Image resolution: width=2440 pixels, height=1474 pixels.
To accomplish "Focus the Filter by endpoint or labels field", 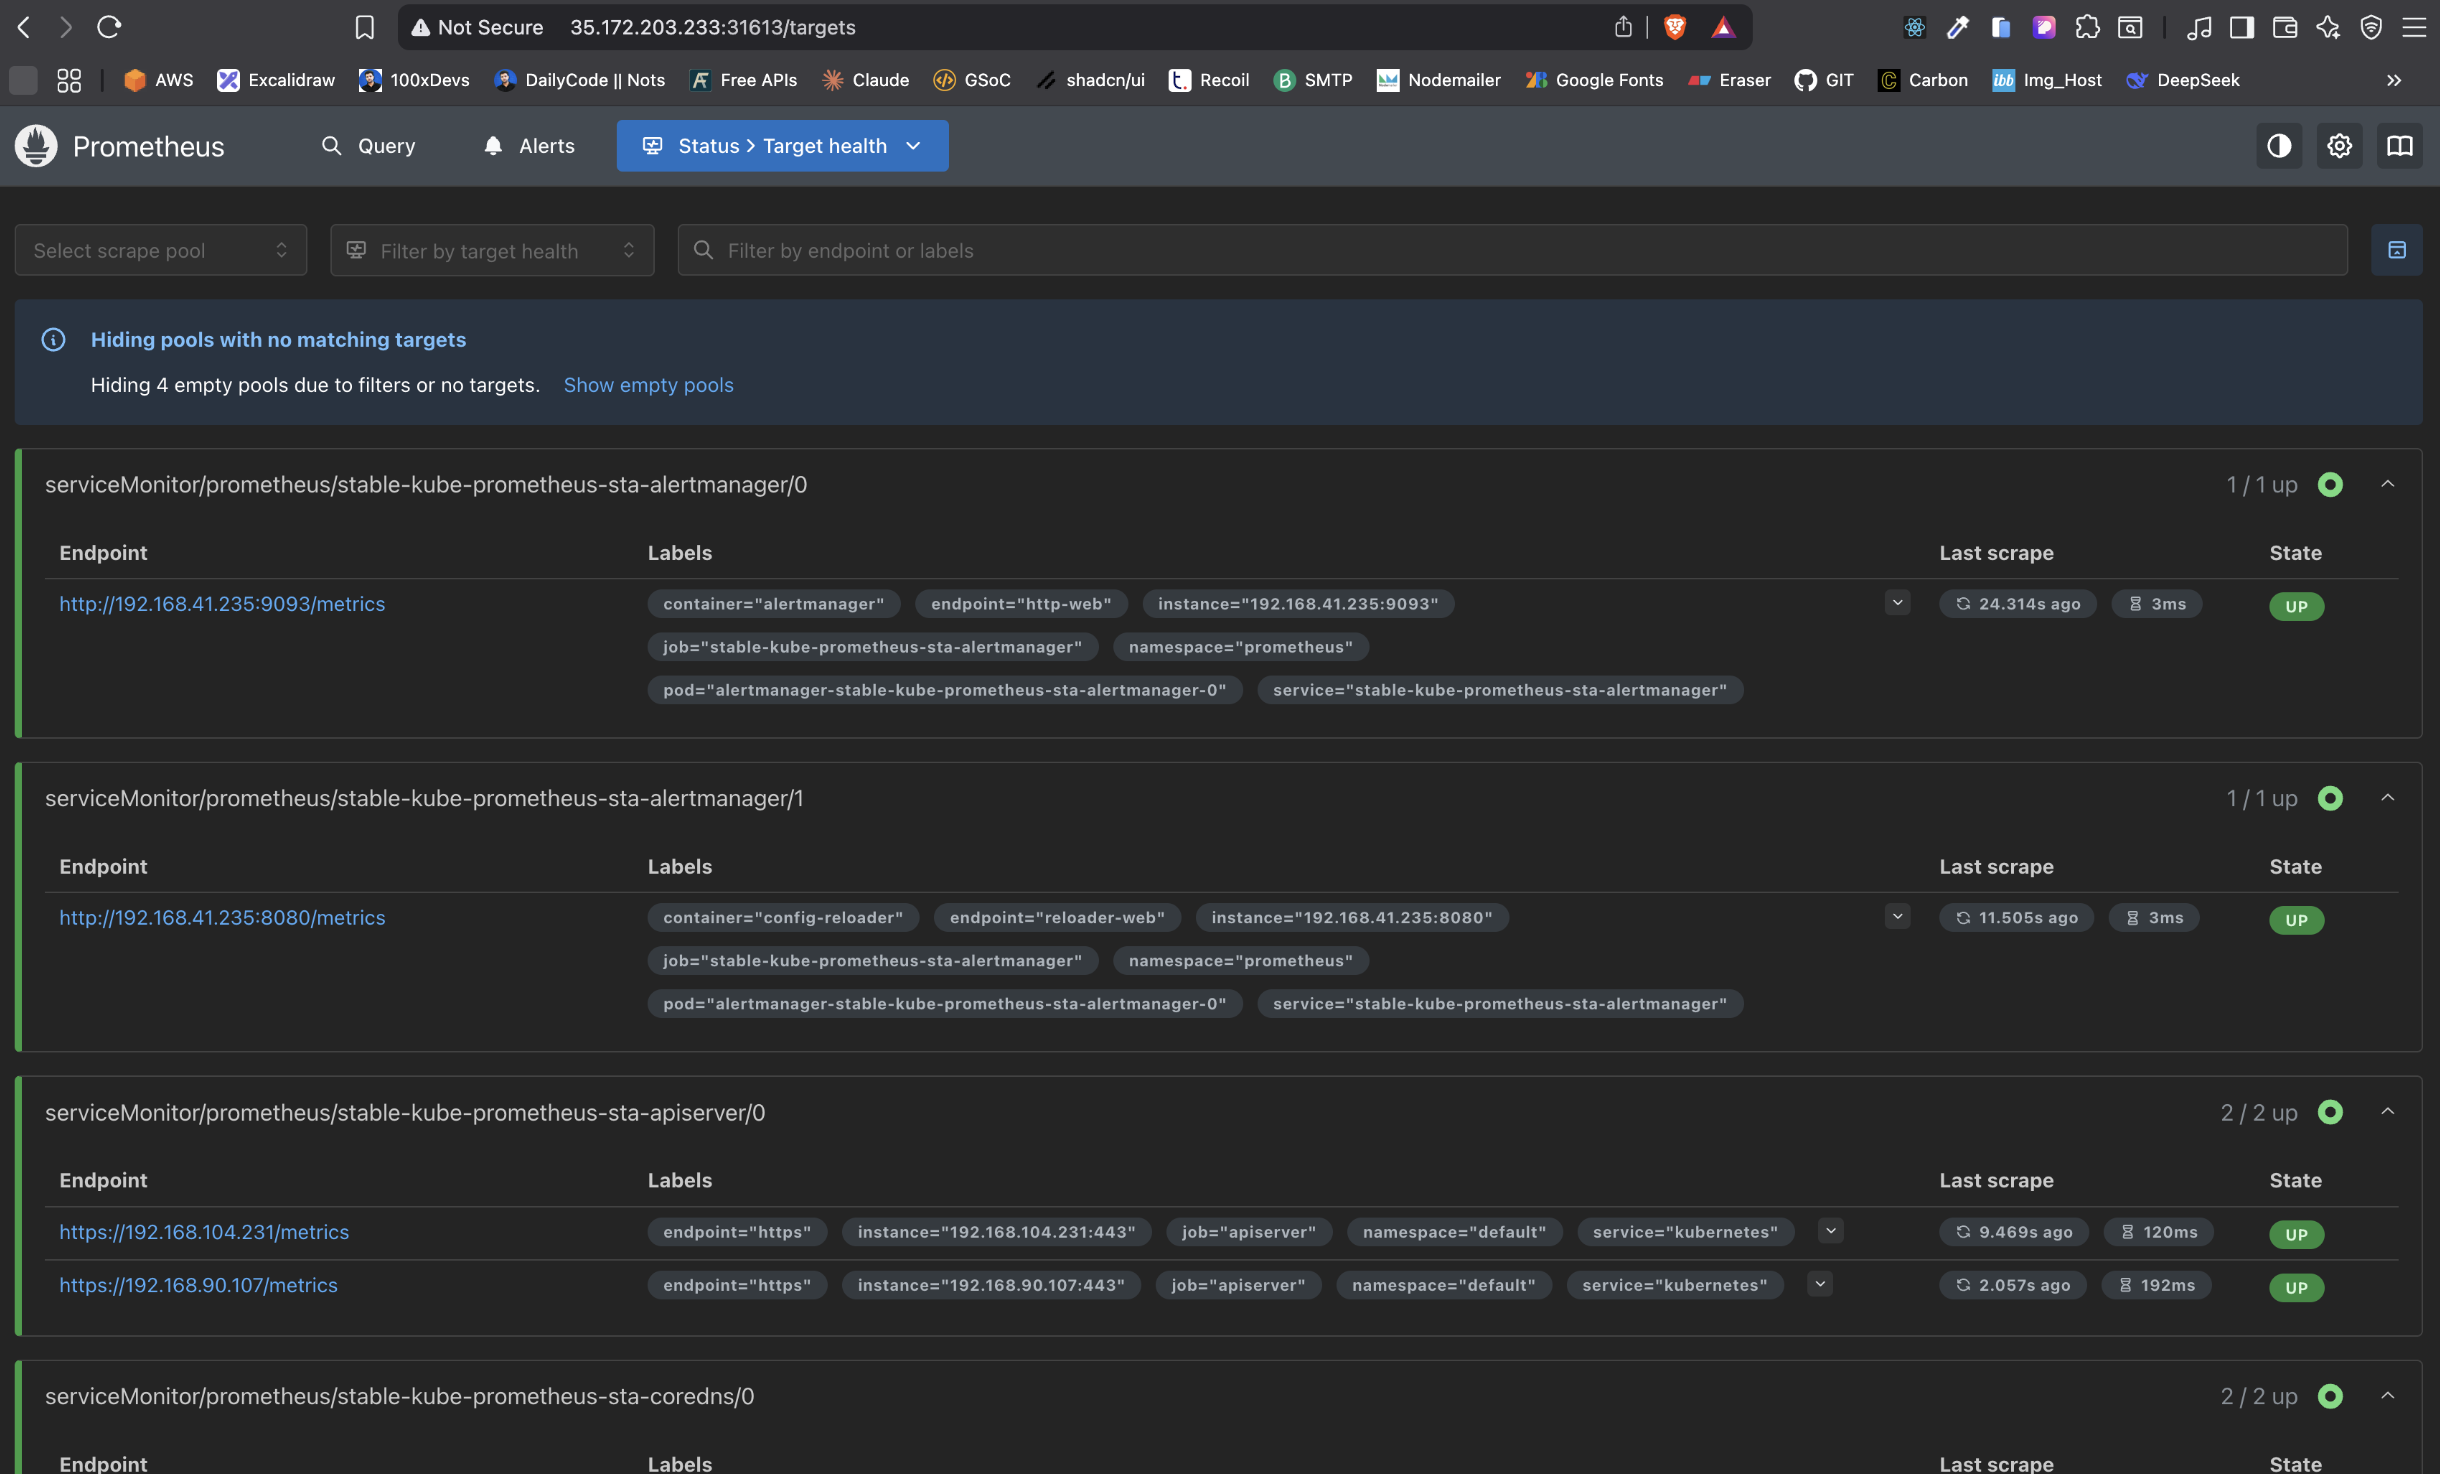I will tap(1512, 250).
